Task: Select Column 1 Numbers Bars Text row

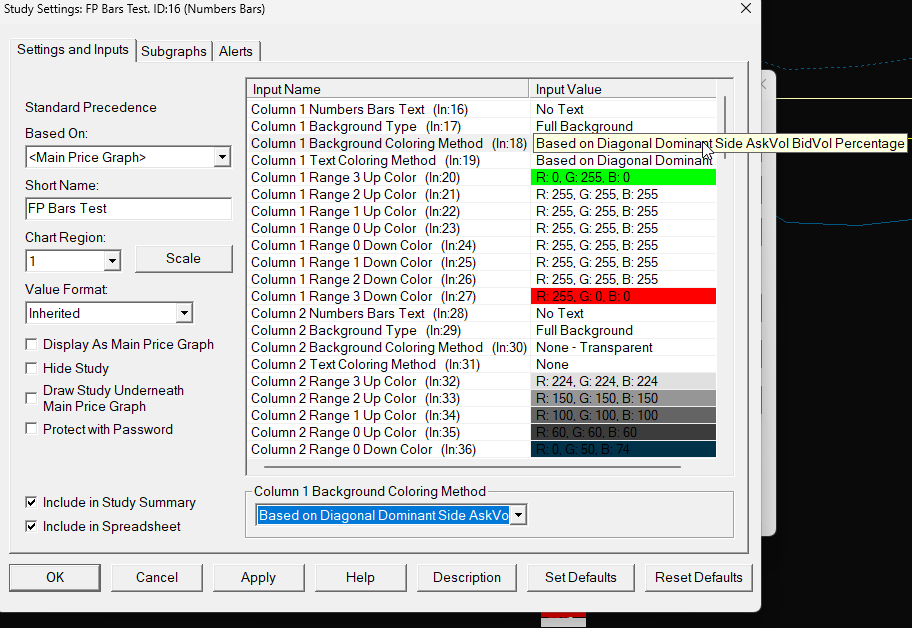Action: (x=483, y=109)
